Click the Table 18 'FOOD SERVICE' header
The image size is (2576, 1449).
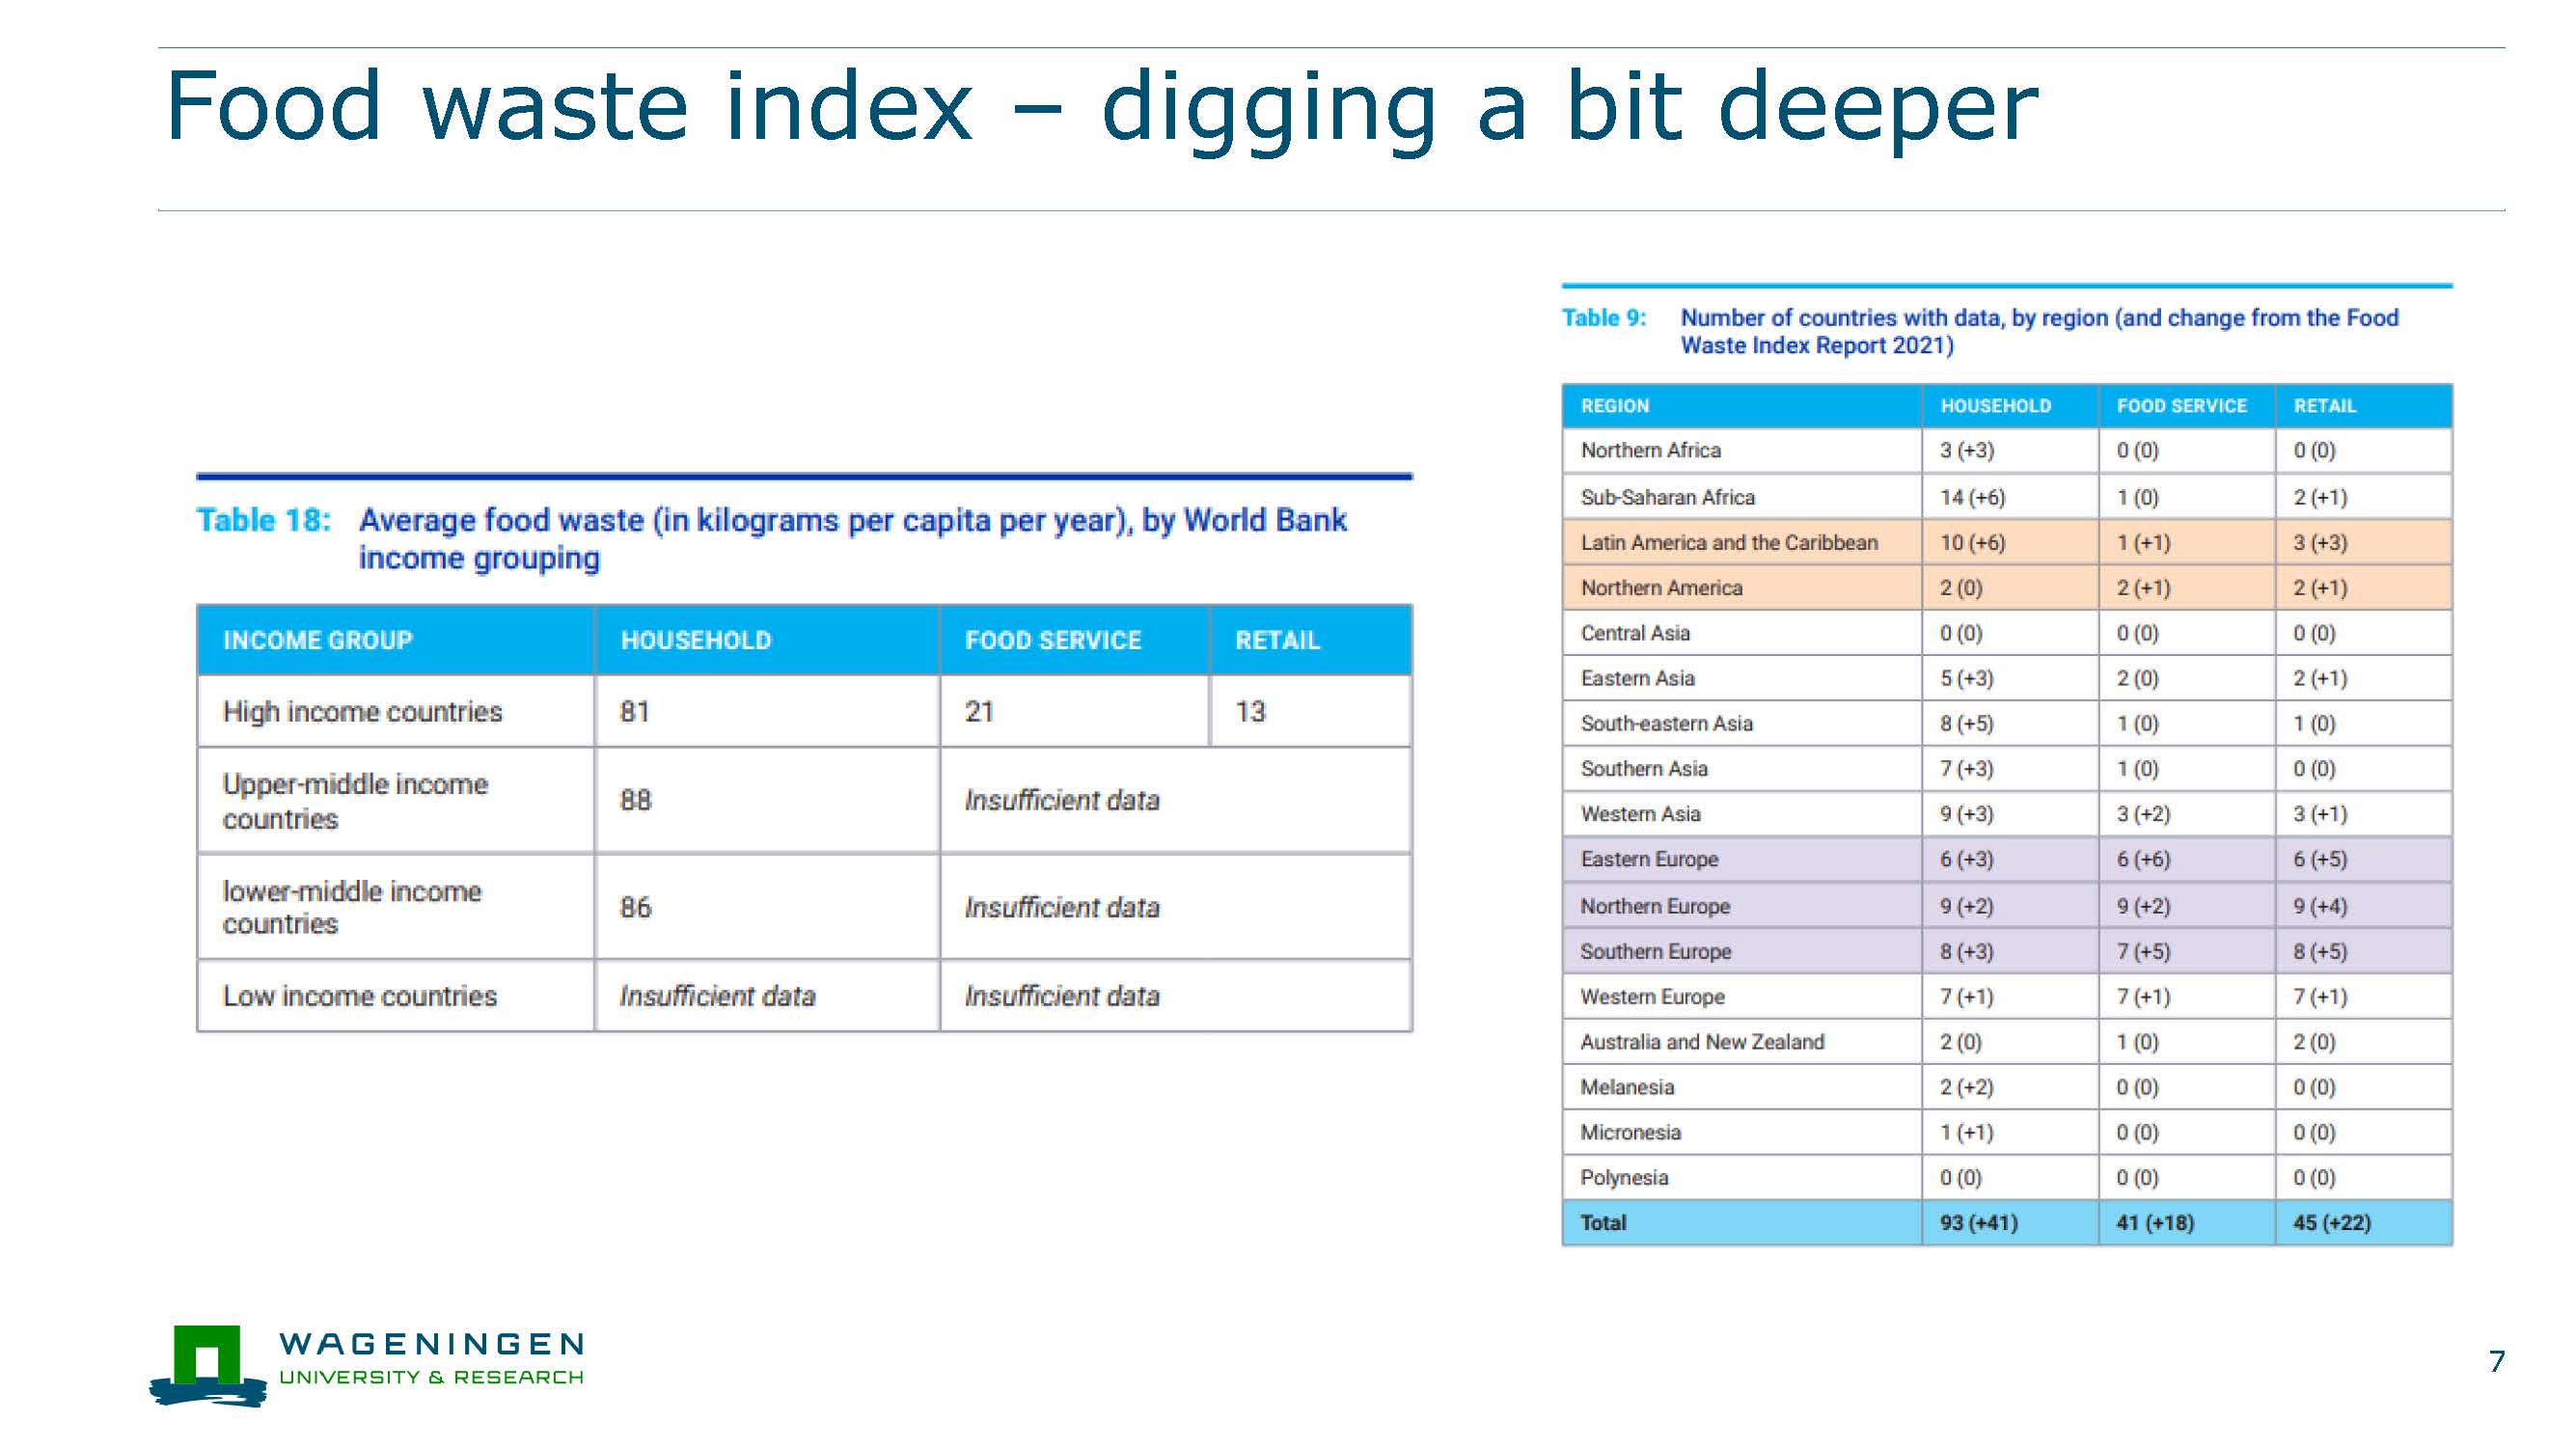[1053, 640]
